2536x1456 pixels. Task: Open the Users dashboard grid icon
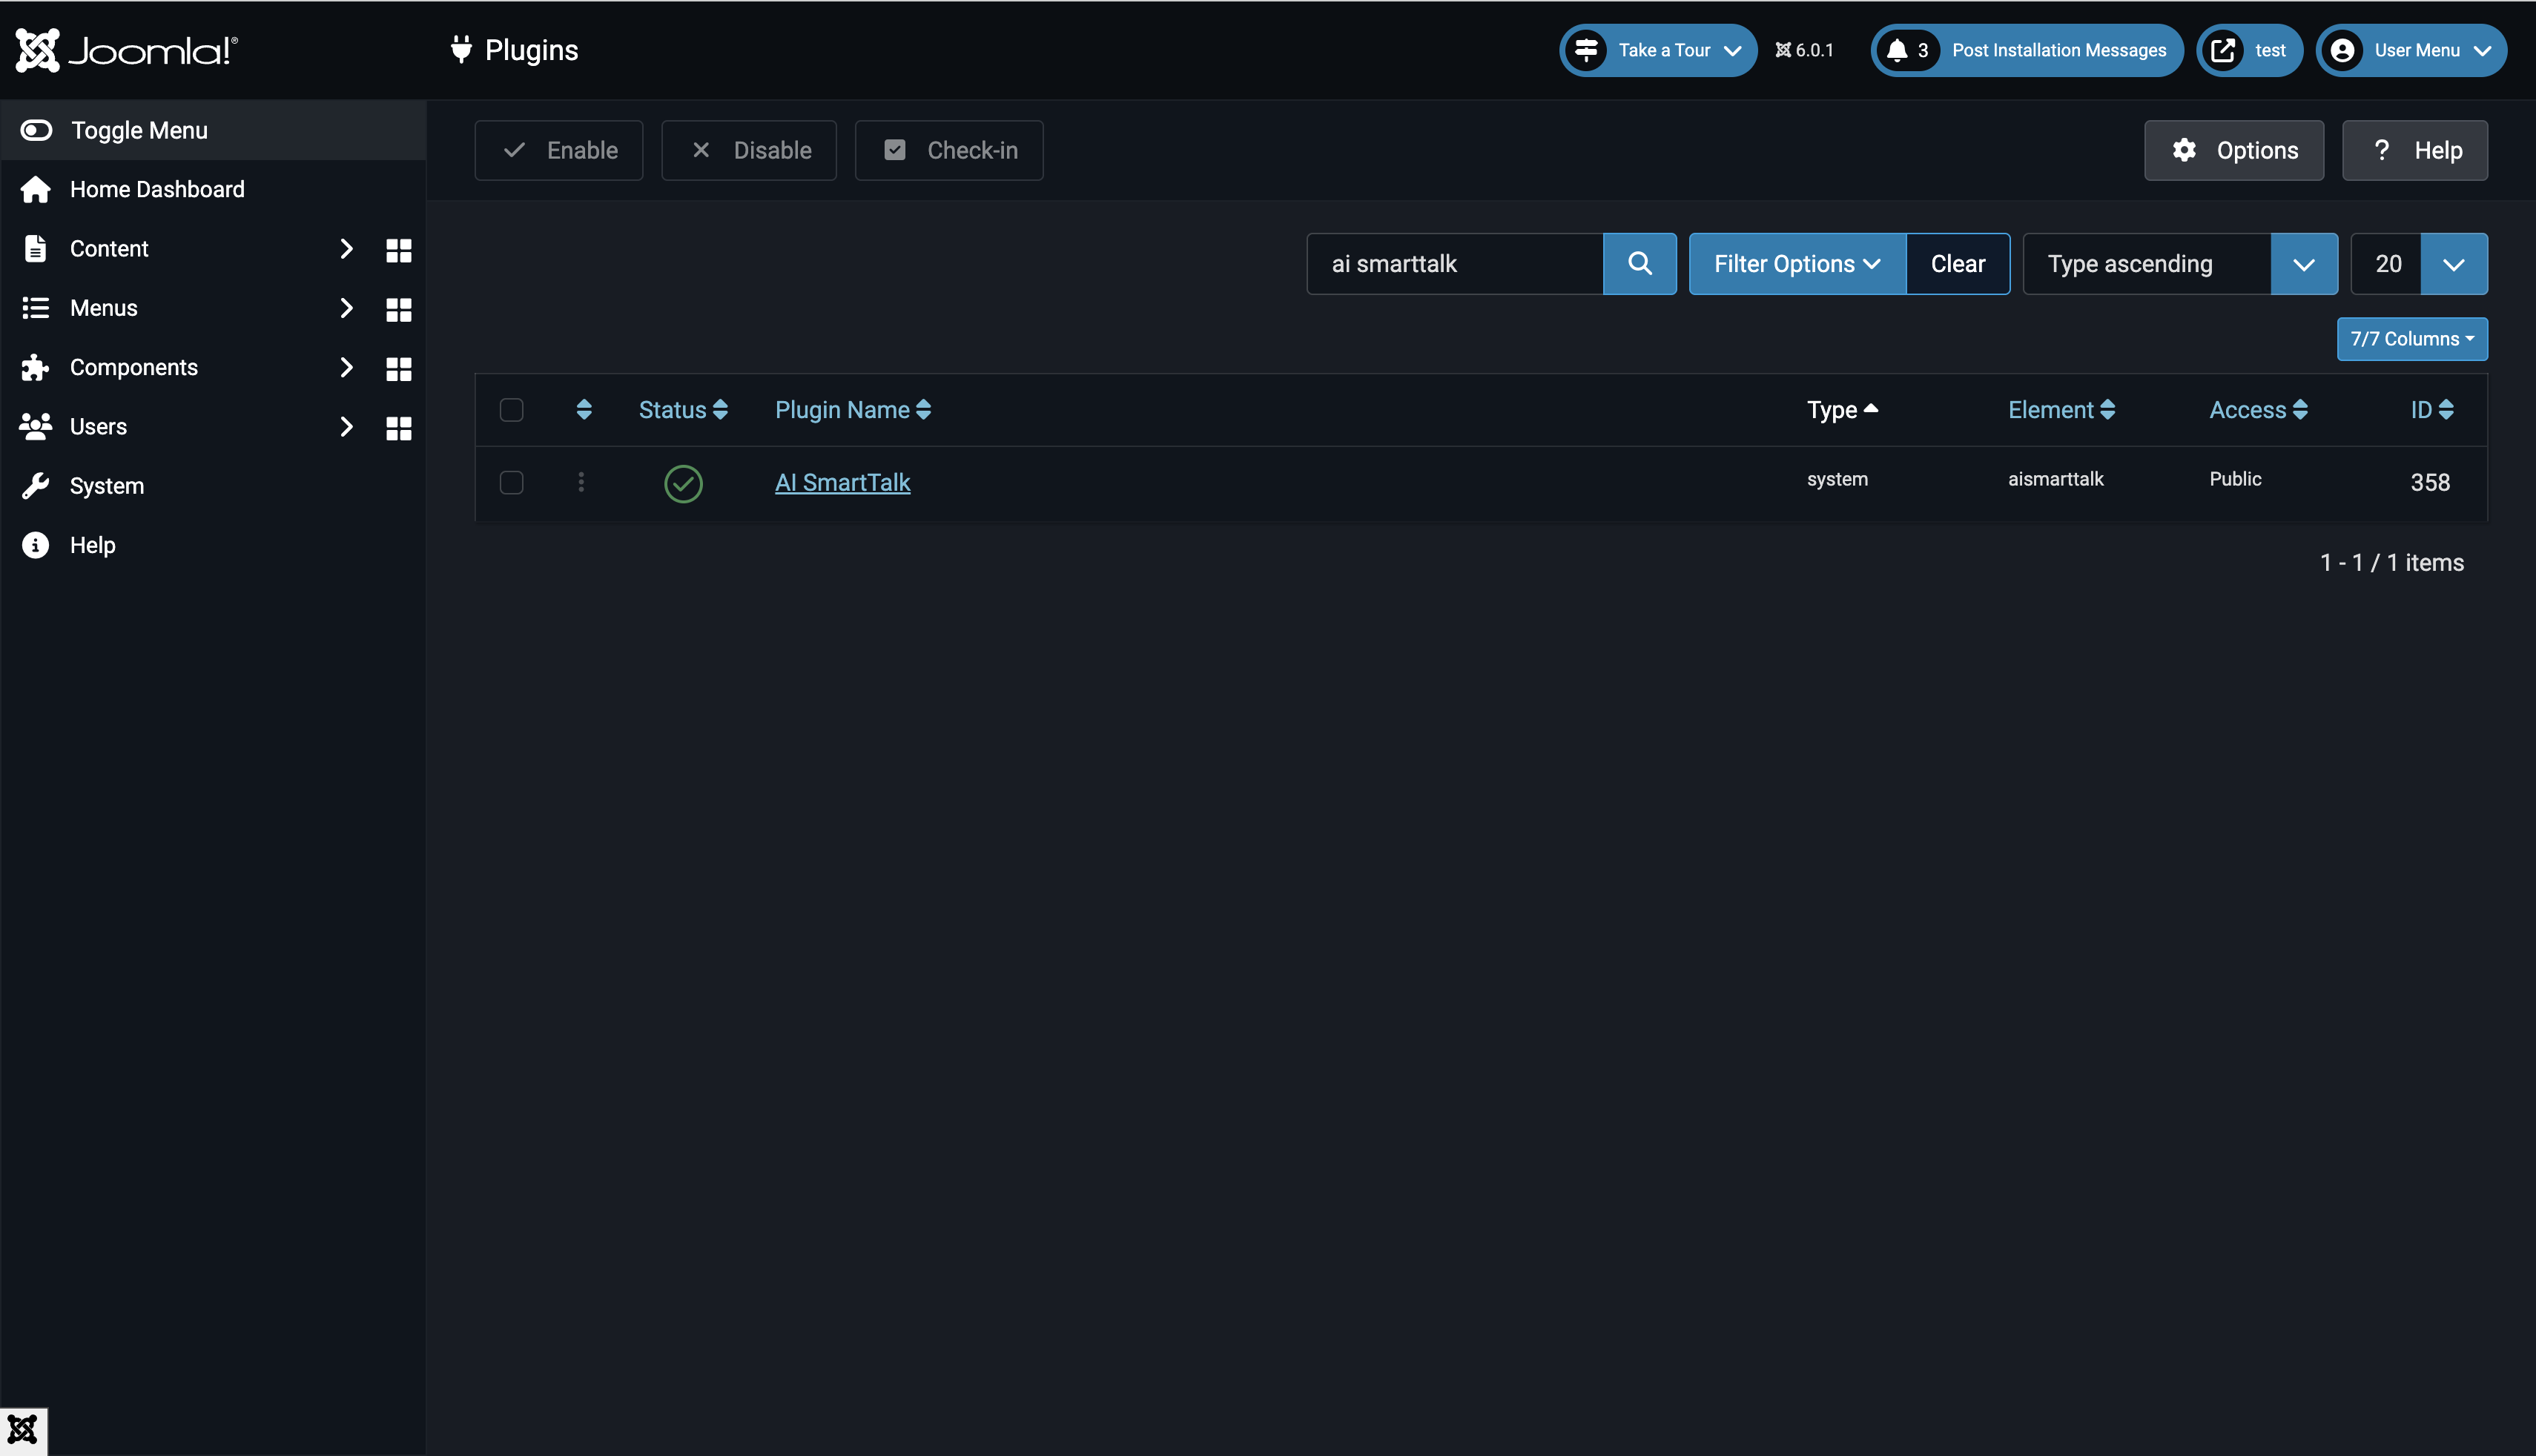(x=398, y=428)
